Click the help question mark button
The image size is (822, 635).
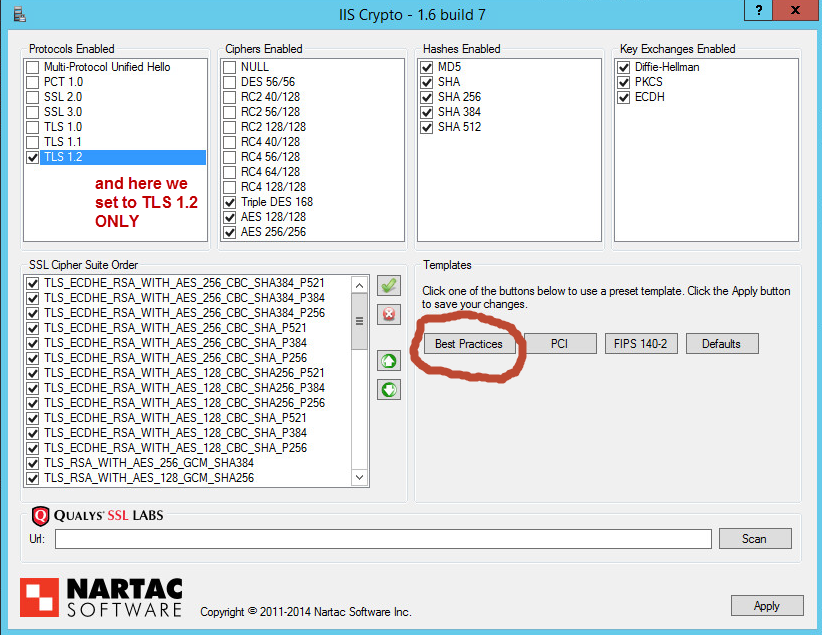[759, 10]
